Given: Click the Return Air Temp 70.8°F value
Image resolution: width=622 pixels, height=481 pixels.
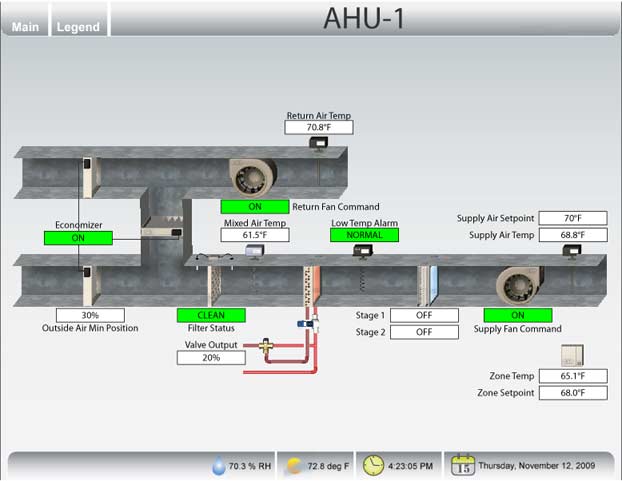Looking at the screenshot, I should pos(319,127).
